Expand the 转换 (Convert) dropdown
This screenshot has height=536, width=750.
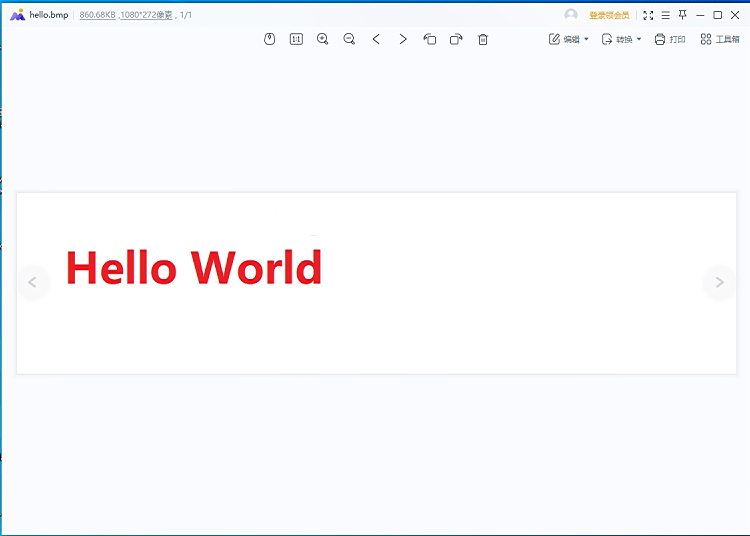point(622,39)
